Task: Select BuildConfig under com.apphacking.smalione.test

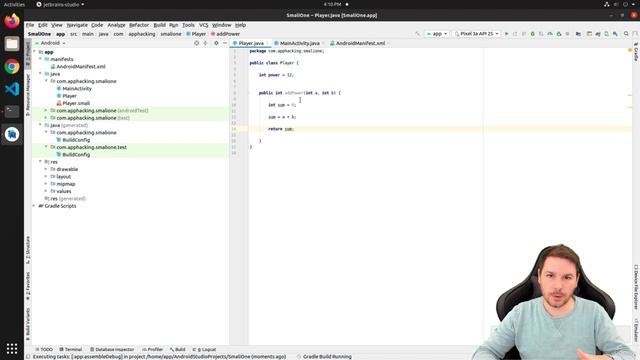Action: 76,155
